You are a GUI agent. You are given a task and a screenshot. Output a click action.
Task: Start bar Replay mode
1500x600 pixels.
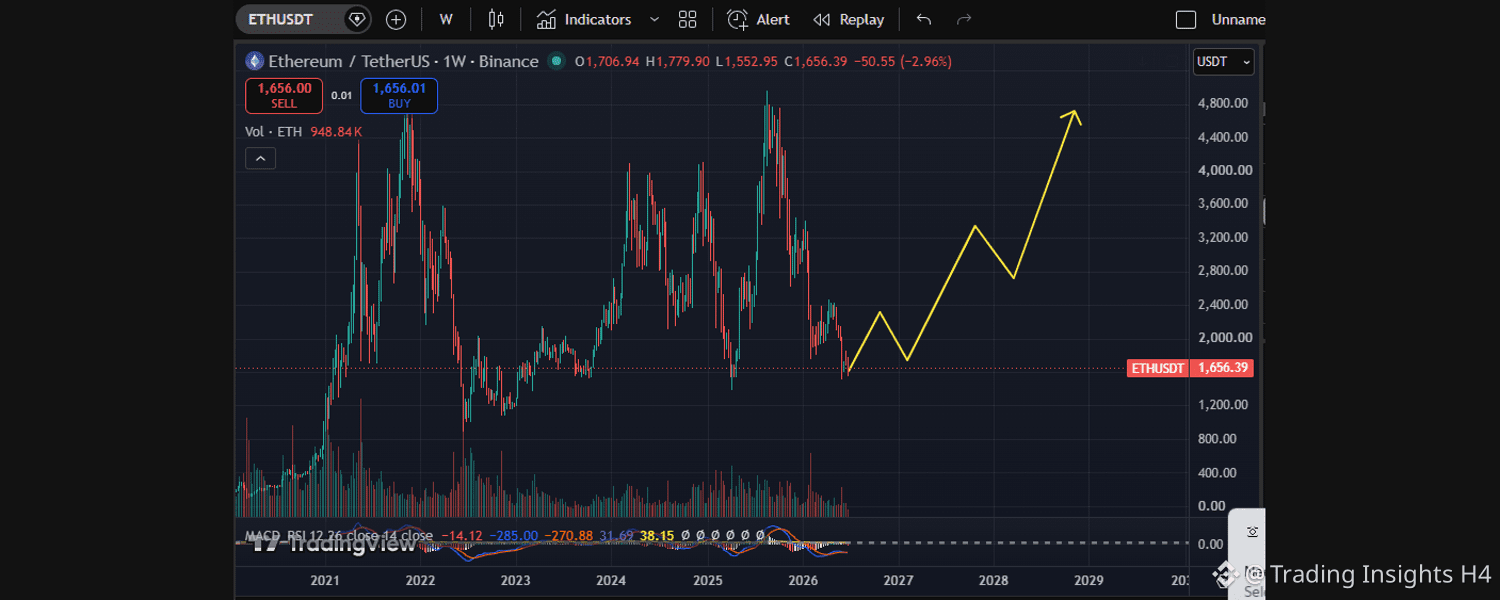coord(848,19)
